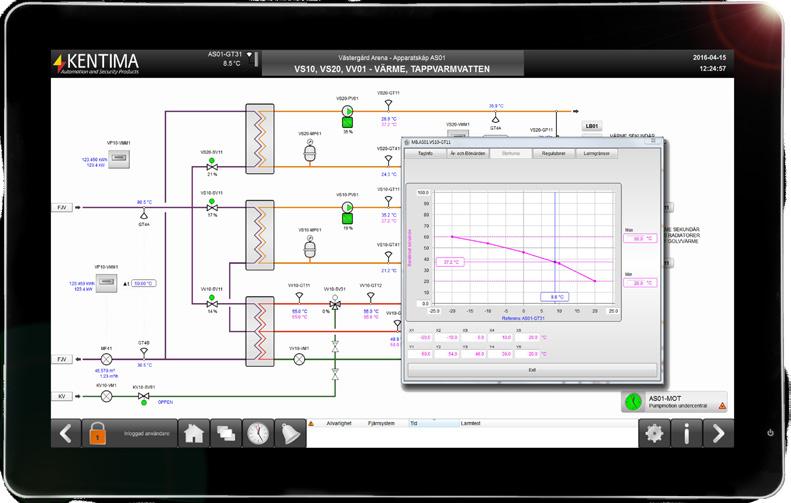Click the FJV supply label button
The image size is (791, 503).
tap(62, 207)
